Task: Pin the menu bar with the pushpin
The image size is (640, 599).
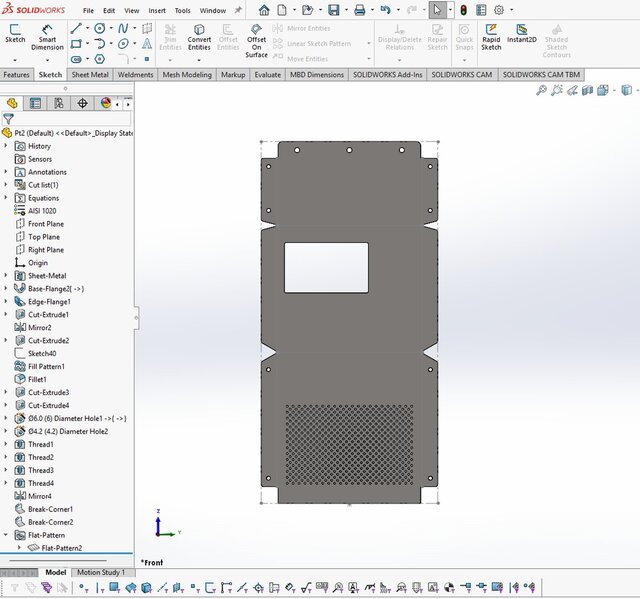Action: (238, 10)
